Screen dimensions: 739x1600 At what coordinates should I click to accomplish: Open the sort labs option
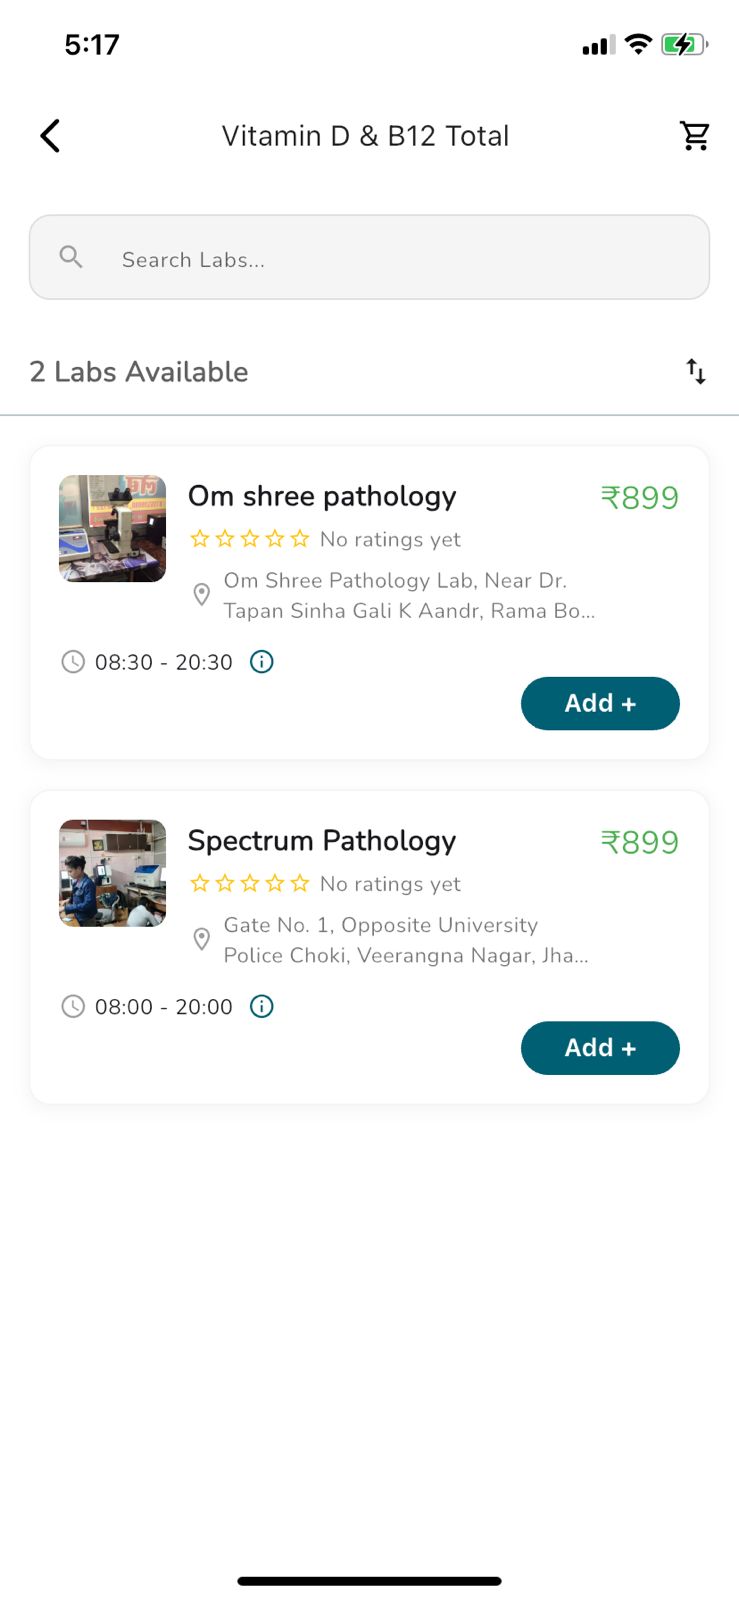[x=696, y=372]
